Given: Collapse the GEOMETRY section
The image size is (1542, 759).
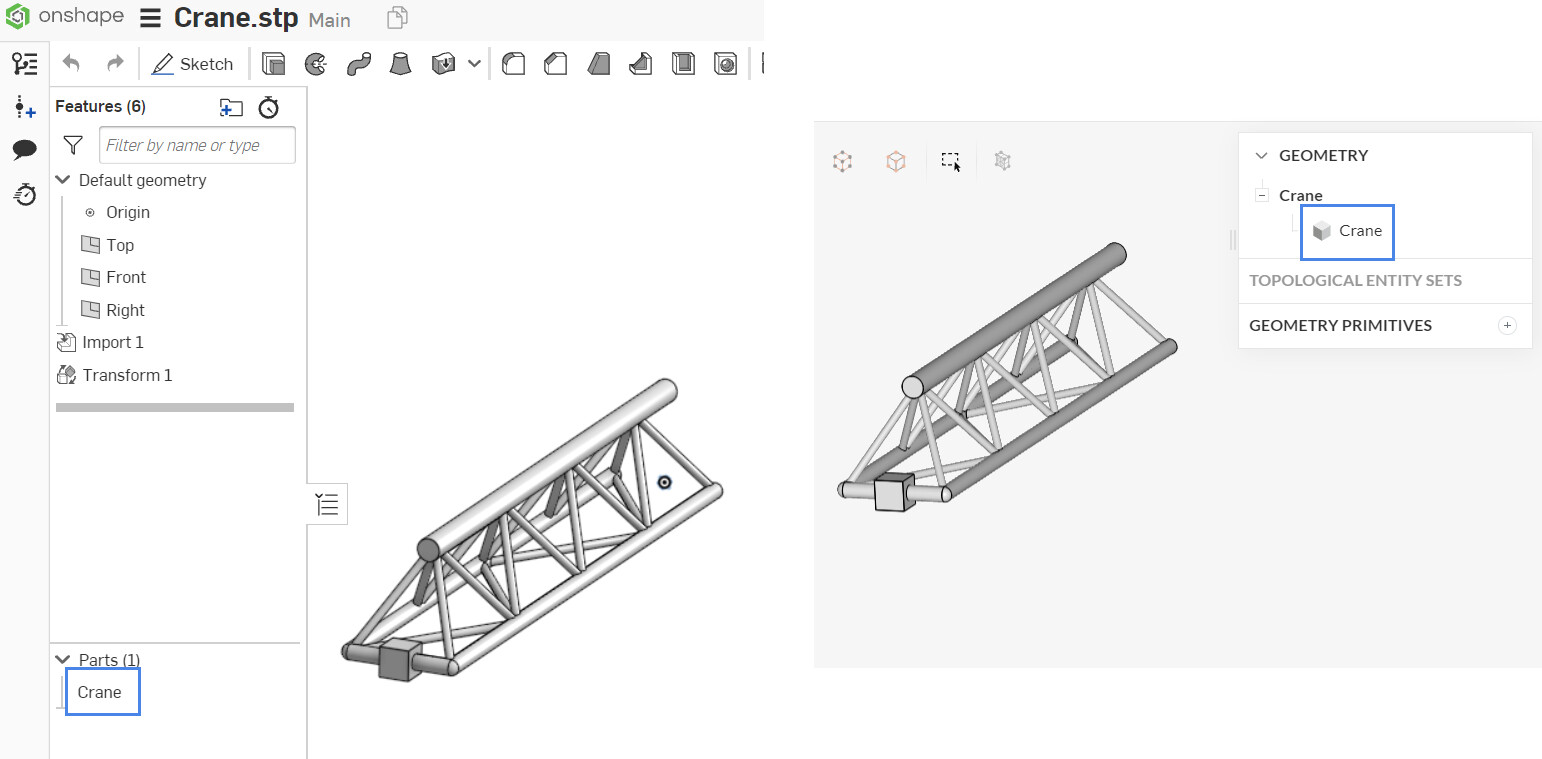Looking at the screenshot, I should tap(1260, 155).
